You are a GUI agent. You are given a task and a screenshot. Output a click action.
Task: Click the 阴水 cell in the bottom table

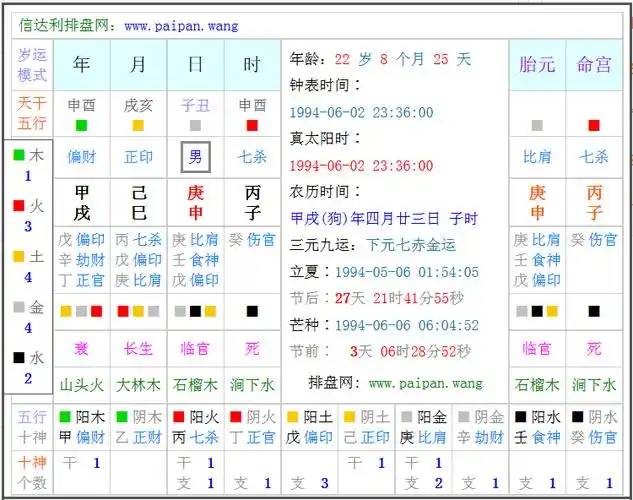coord(594,417)
